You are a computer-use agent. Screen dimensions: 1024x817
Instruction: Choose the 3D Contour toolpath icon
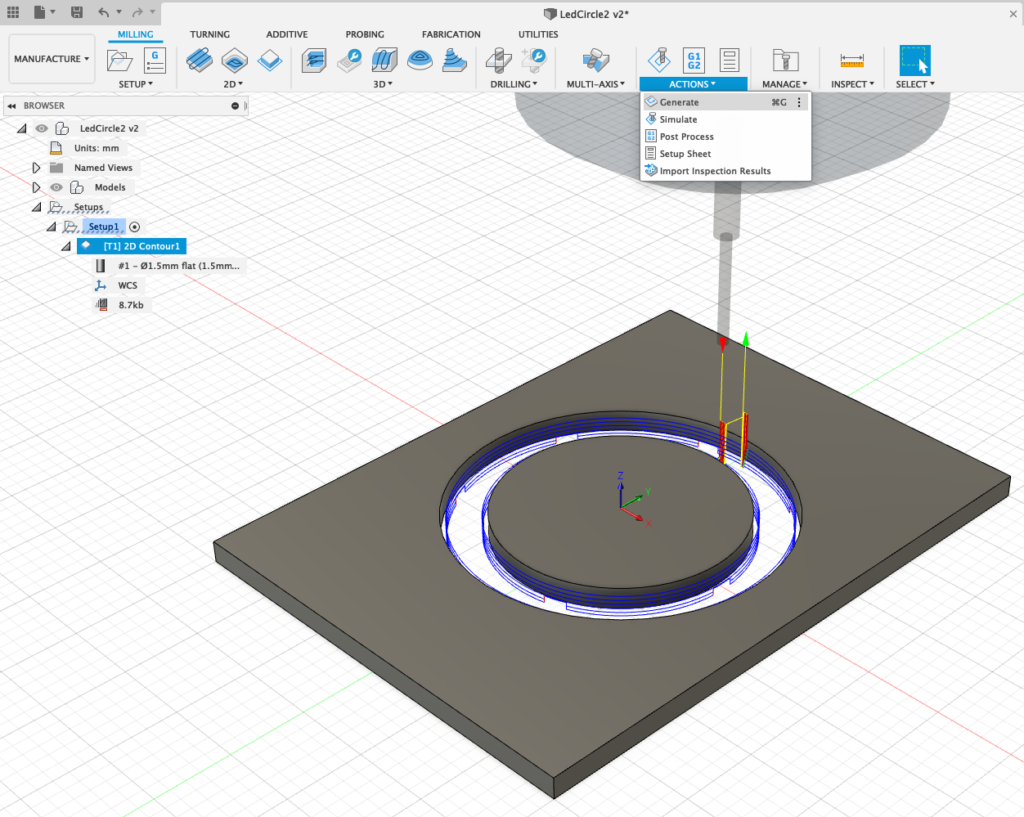pos(420,61)
